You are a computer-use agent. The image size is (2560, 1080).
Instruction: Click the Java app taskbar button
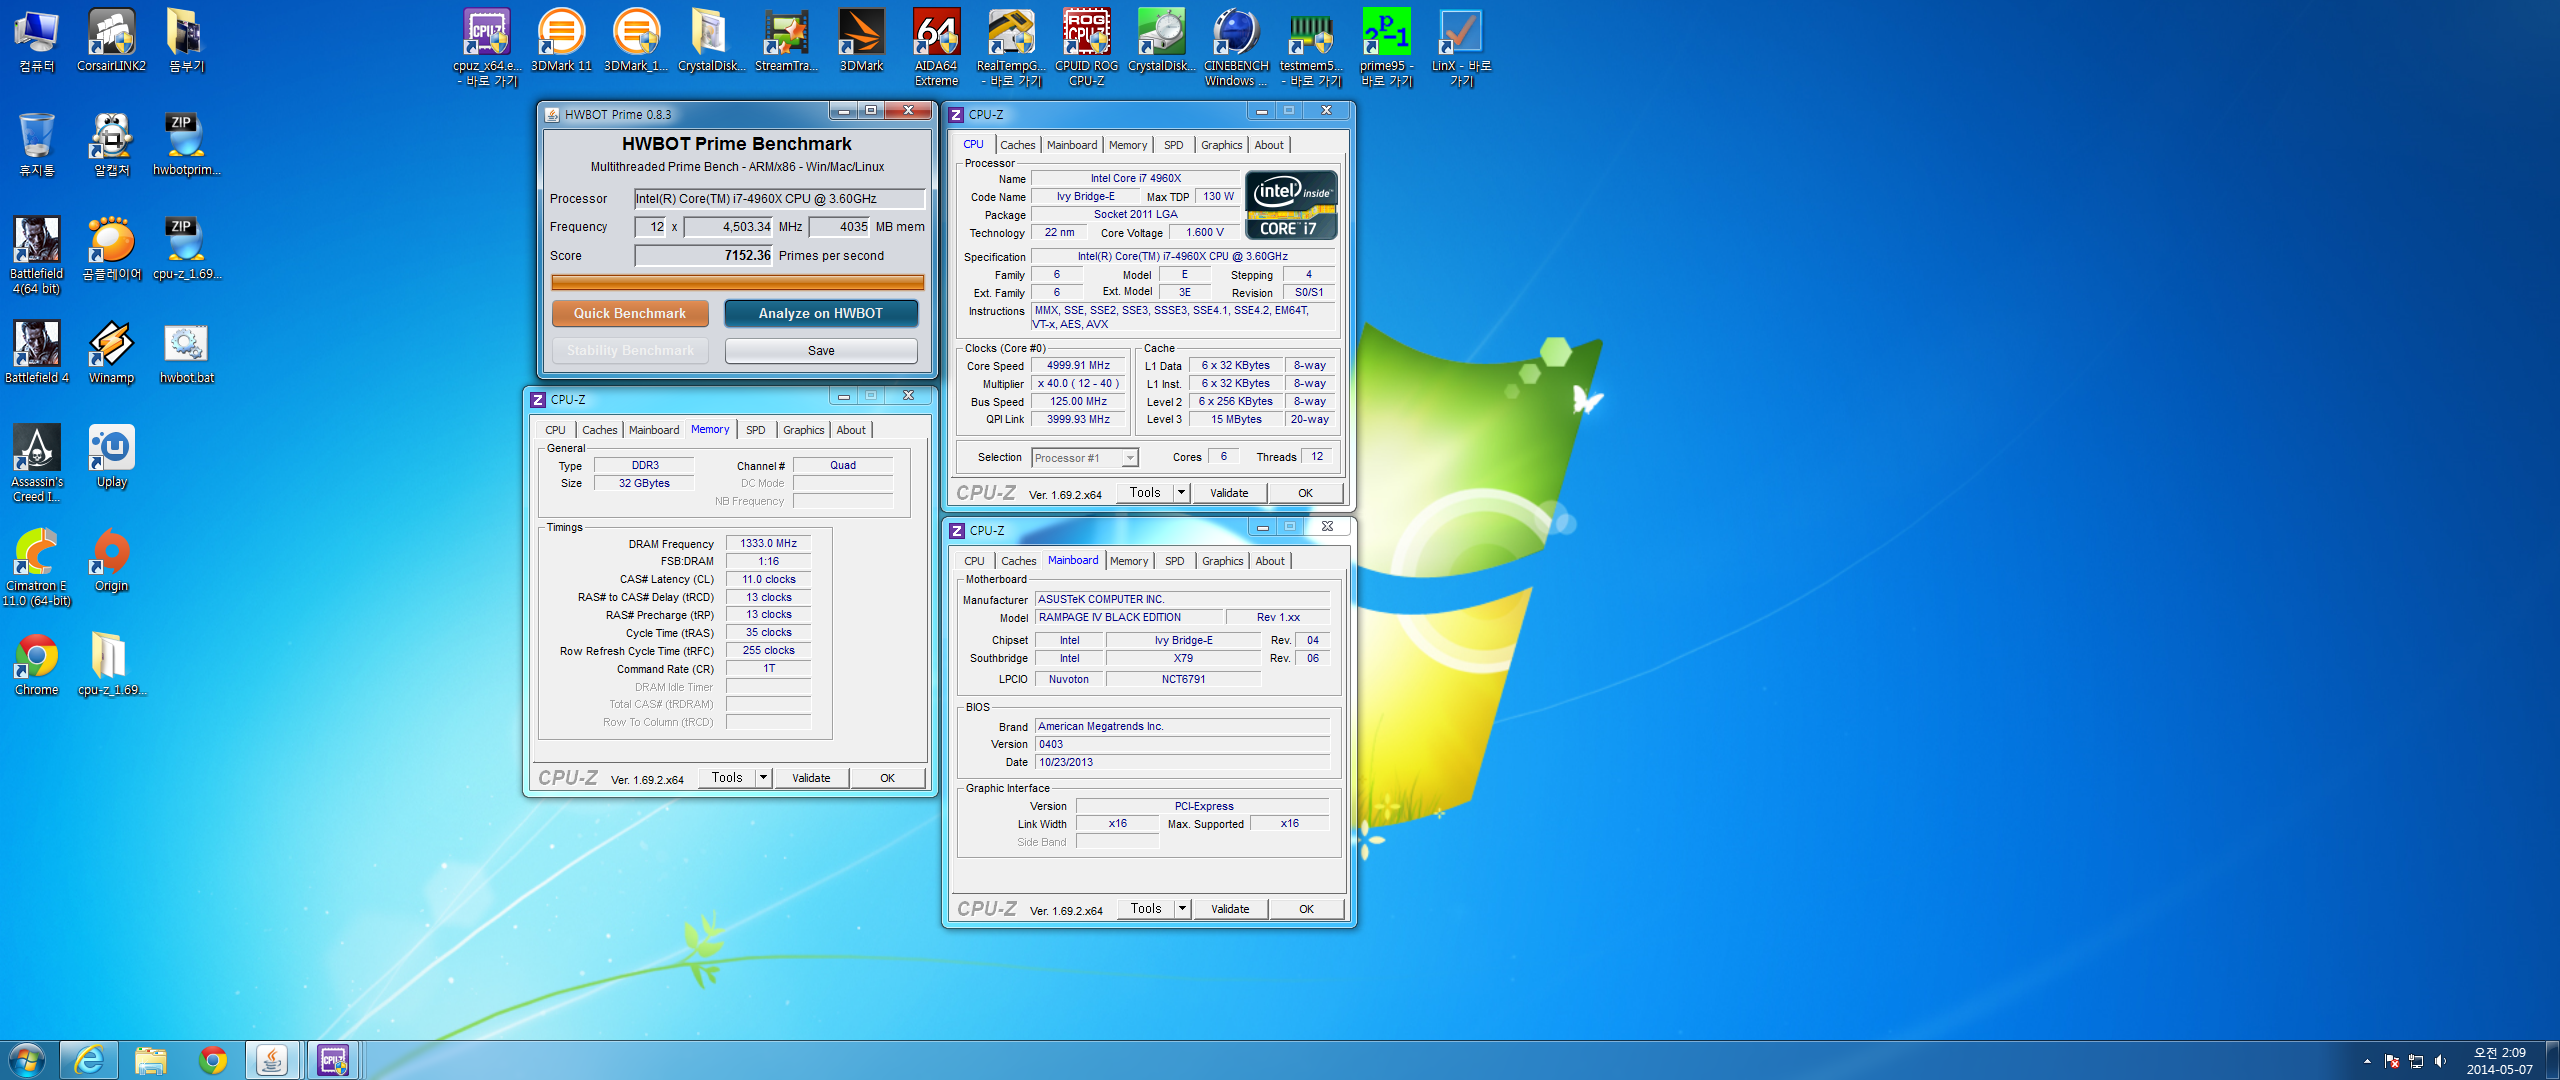coord(272,1060)
